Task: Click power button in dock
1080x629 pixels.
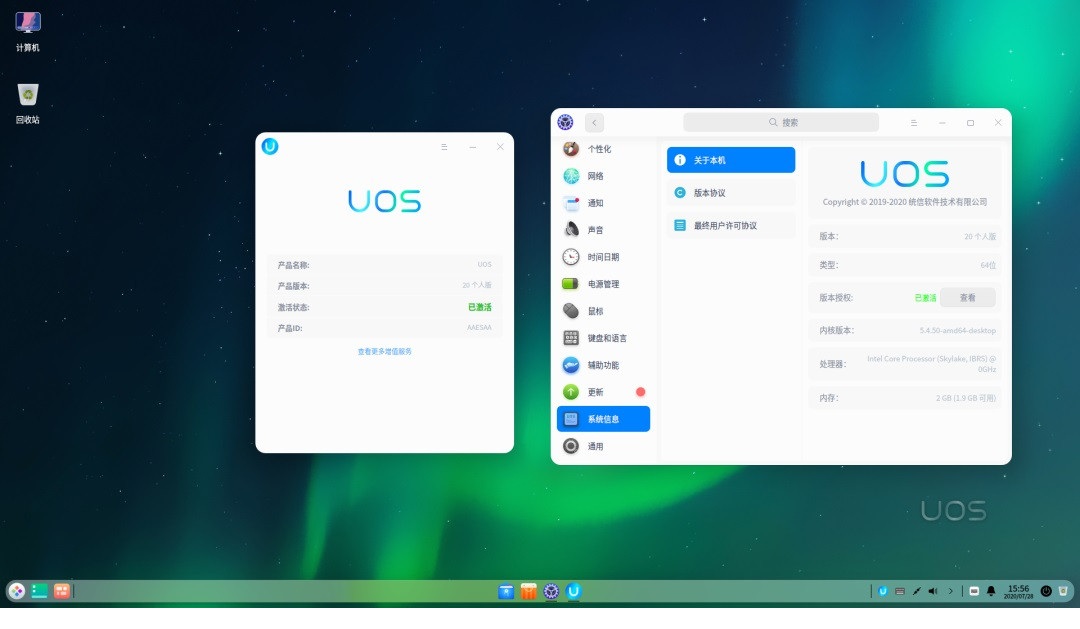Action: click(x=1046, y=591)
